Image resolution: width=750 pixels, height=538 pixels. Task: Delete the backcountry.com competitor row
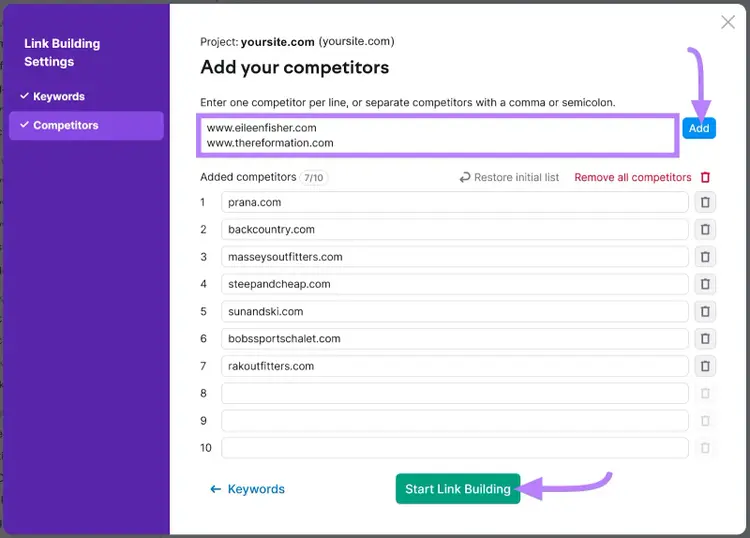pyautogui.click(x=705, y=230)
